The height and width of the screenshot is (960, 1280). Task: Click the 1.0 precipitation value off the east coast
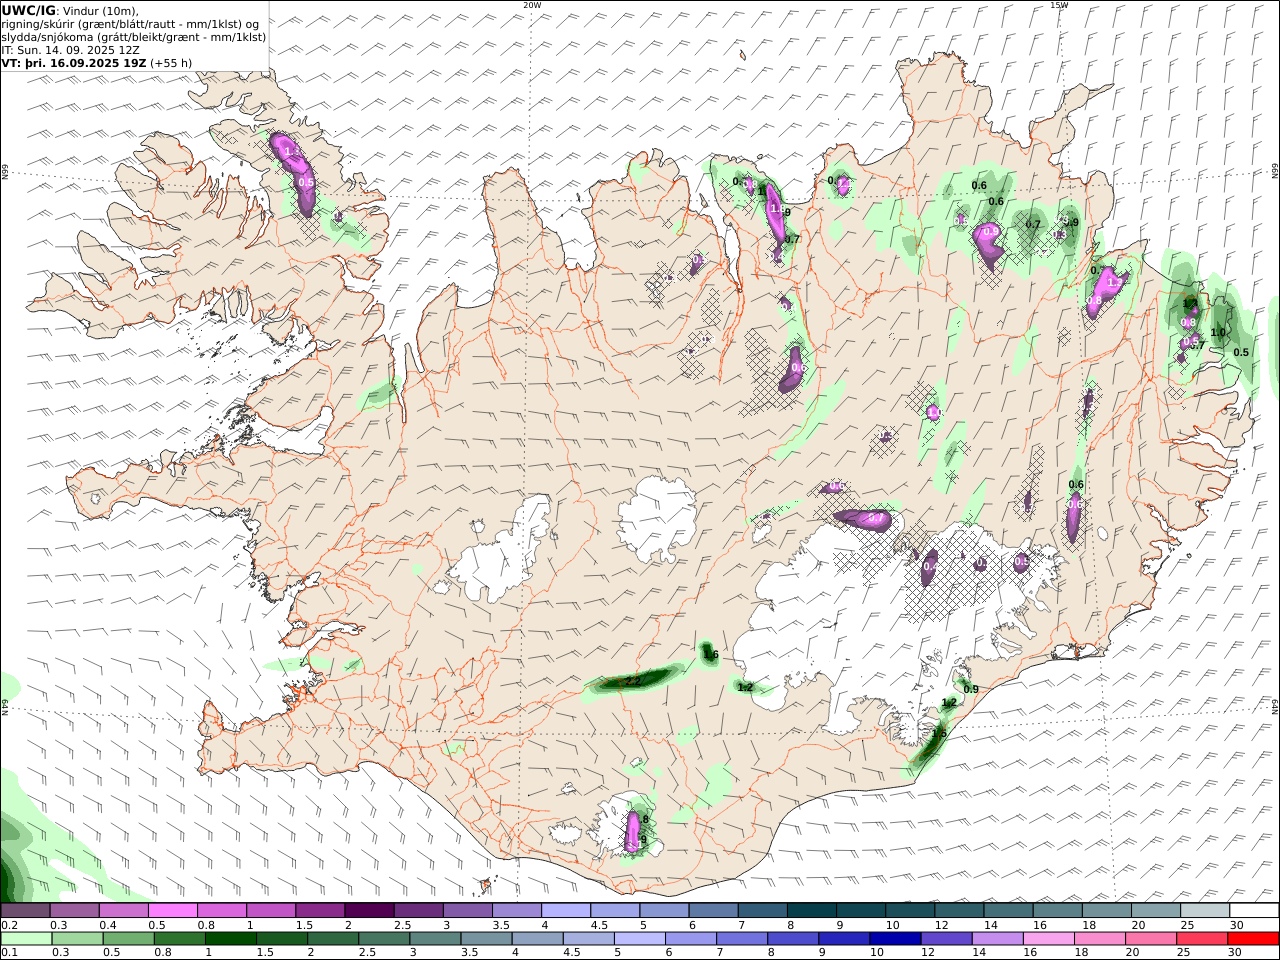[x=1218, y=333]
